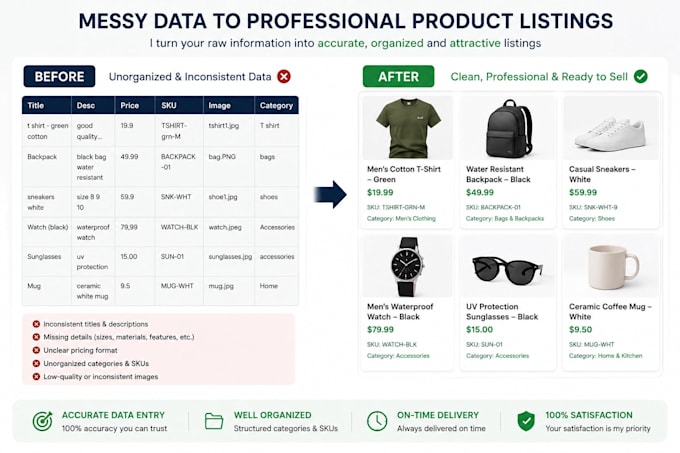The image size is (680, 453).
Task: Click the Men's Waterproof Watch – Black title
Action: 400,312
